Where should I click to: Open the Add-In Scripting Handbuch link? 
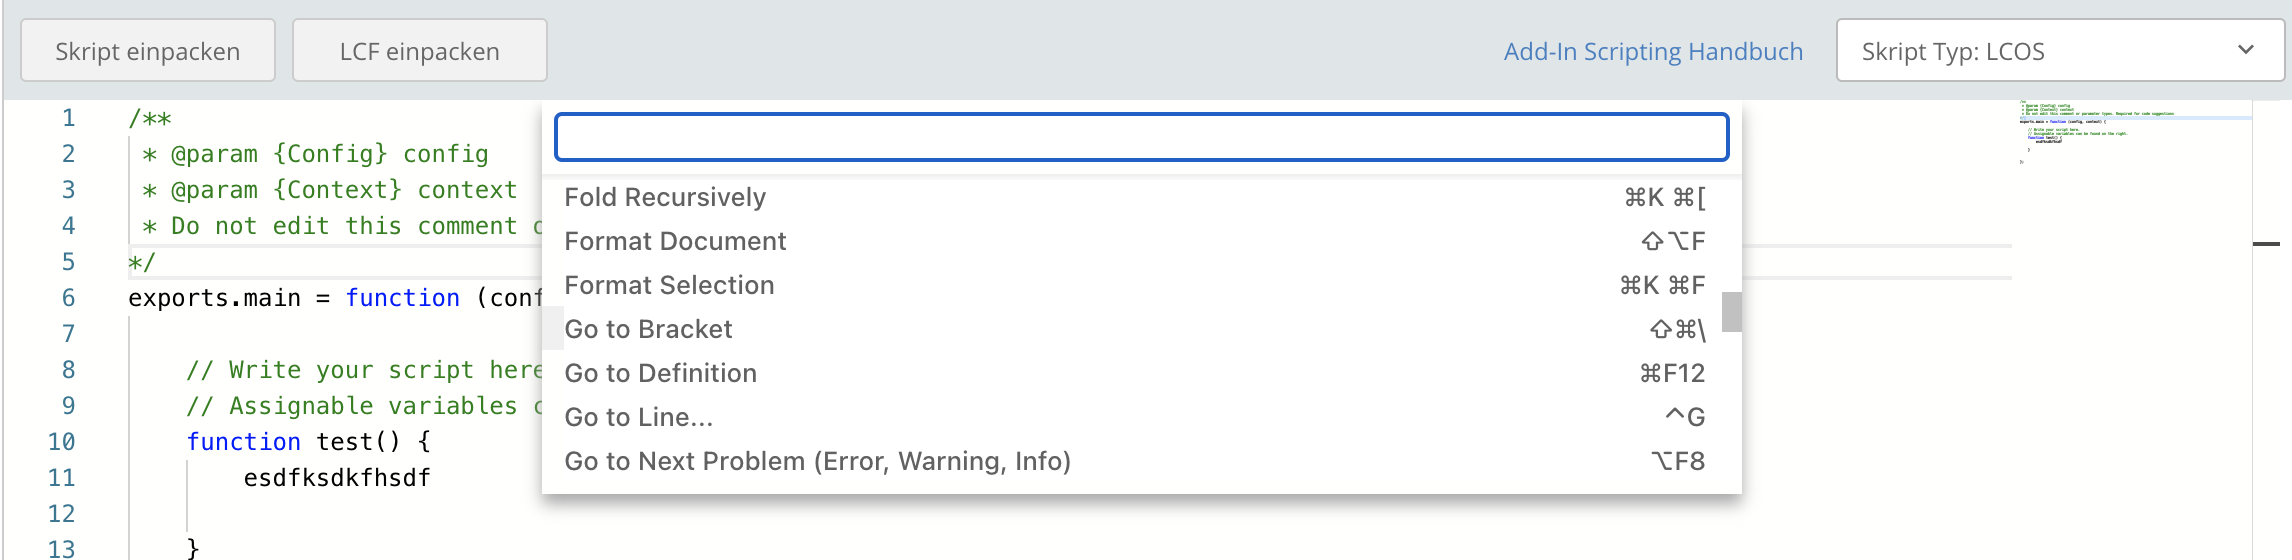coord(1653,51)
